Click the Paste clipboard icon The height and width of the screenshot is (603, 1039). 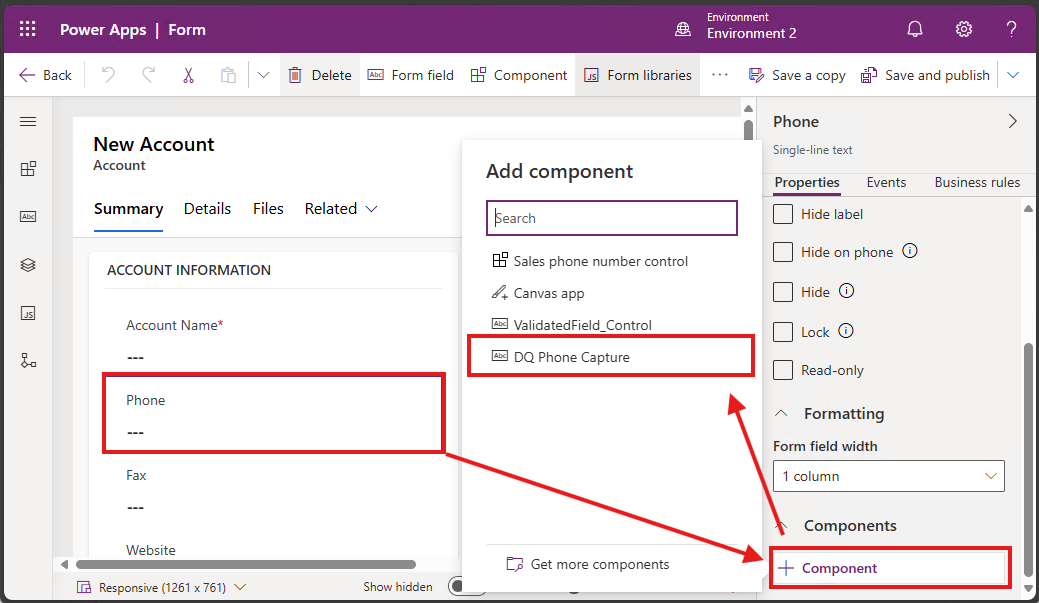pos(228,75)
